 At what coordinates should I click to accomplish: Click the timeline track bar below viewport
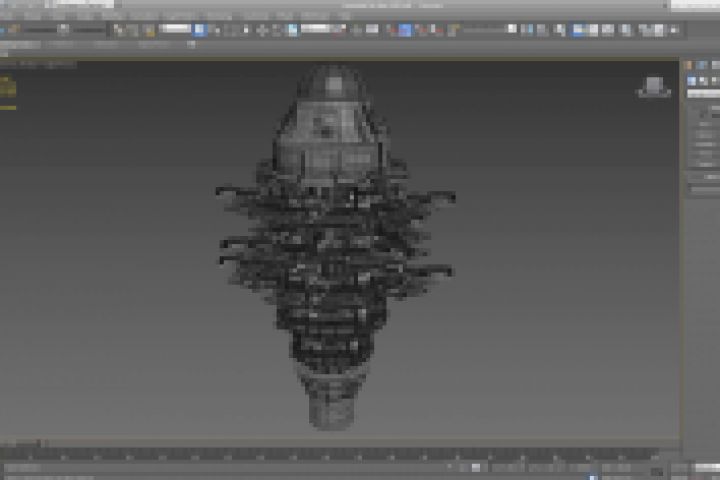point(331,456)
